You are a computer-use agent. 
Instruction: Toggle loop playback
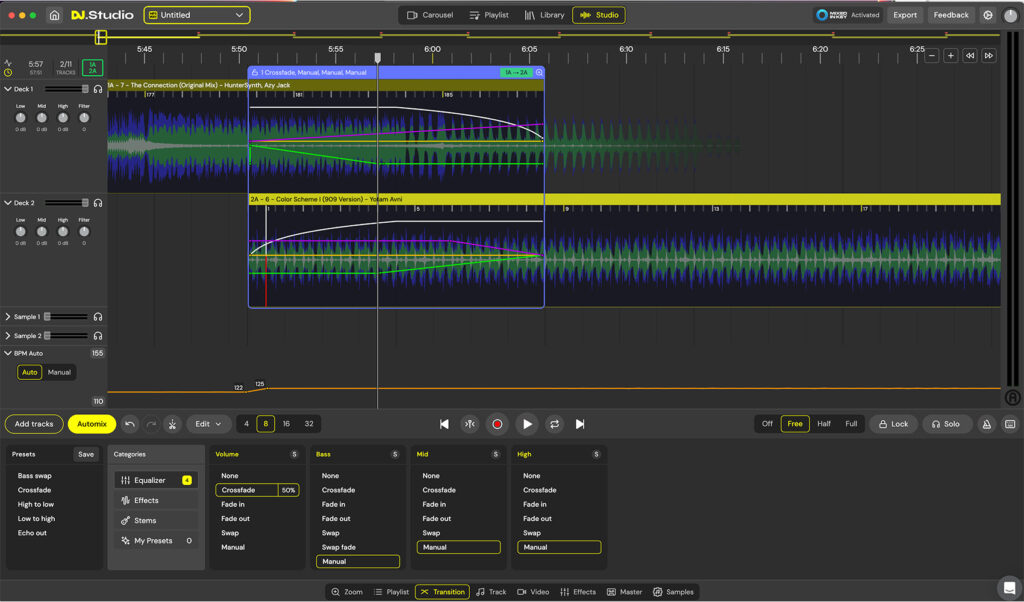554,424
